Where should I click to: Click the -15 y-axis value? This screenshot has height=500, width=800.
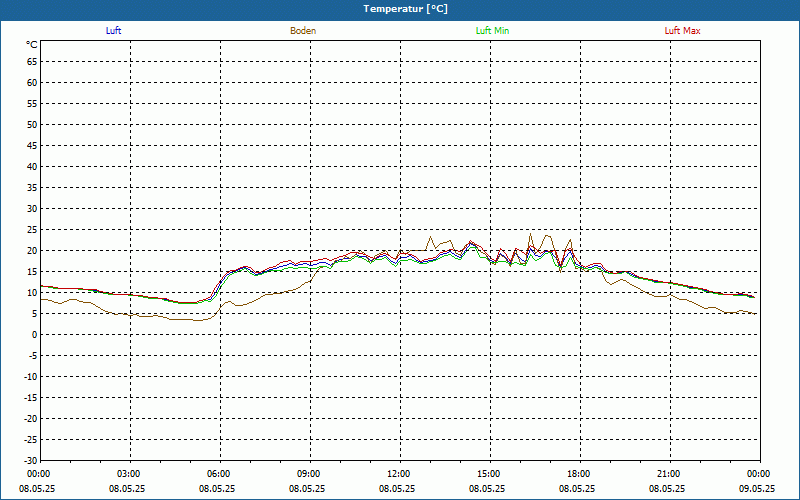[31, 397]
